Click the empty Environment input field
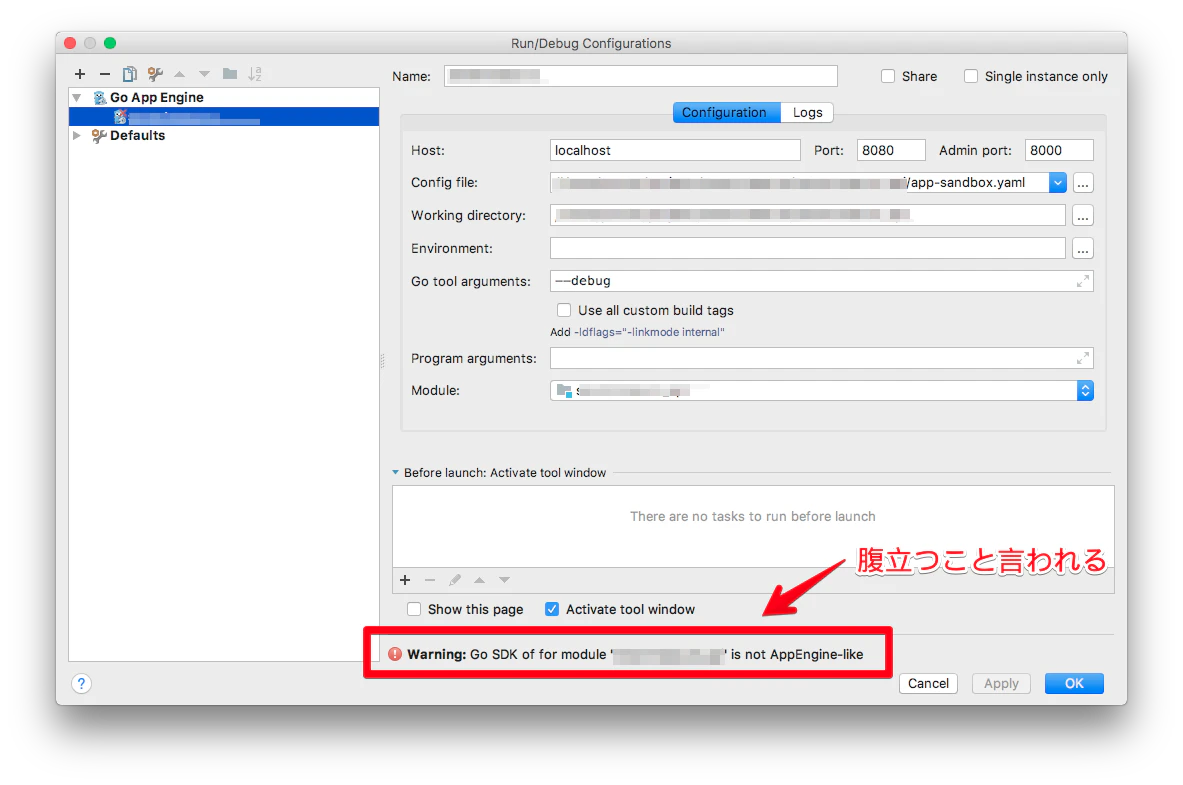Viewport: 1183px width, 785px height. point(807,248)
